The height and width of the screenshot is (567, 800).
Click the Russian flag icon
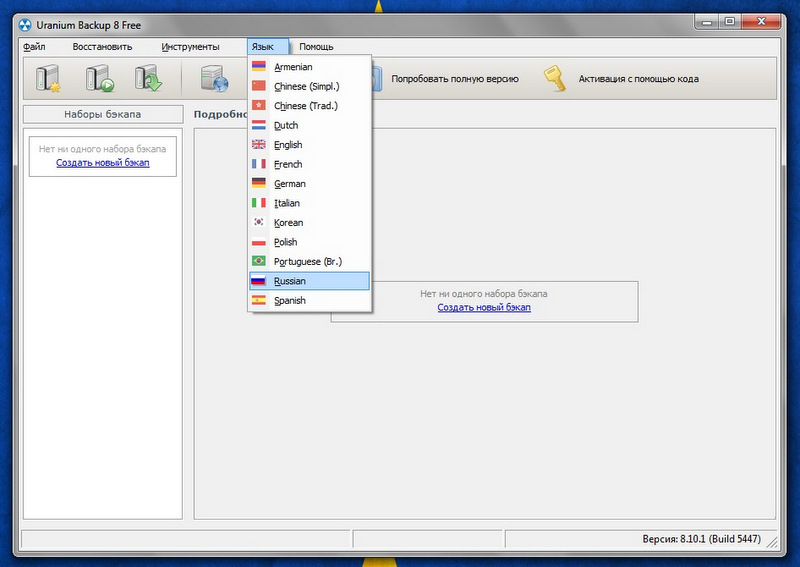[x=259, y=281]
